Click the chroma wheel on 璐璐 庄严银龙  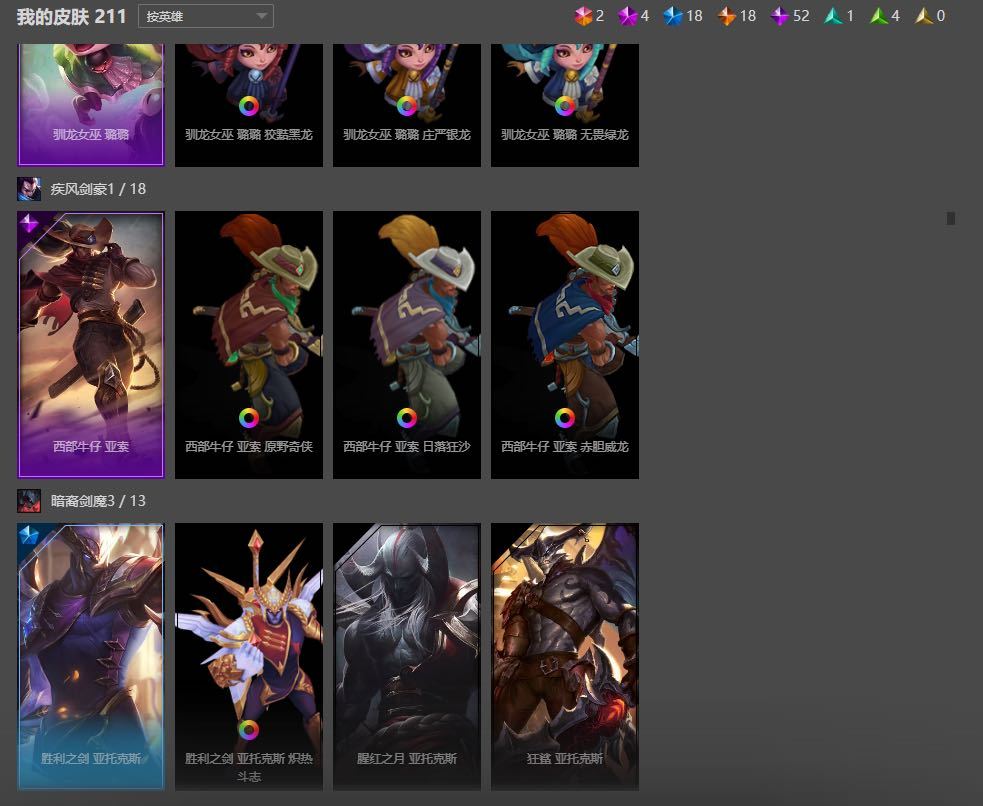coord(407,106)
